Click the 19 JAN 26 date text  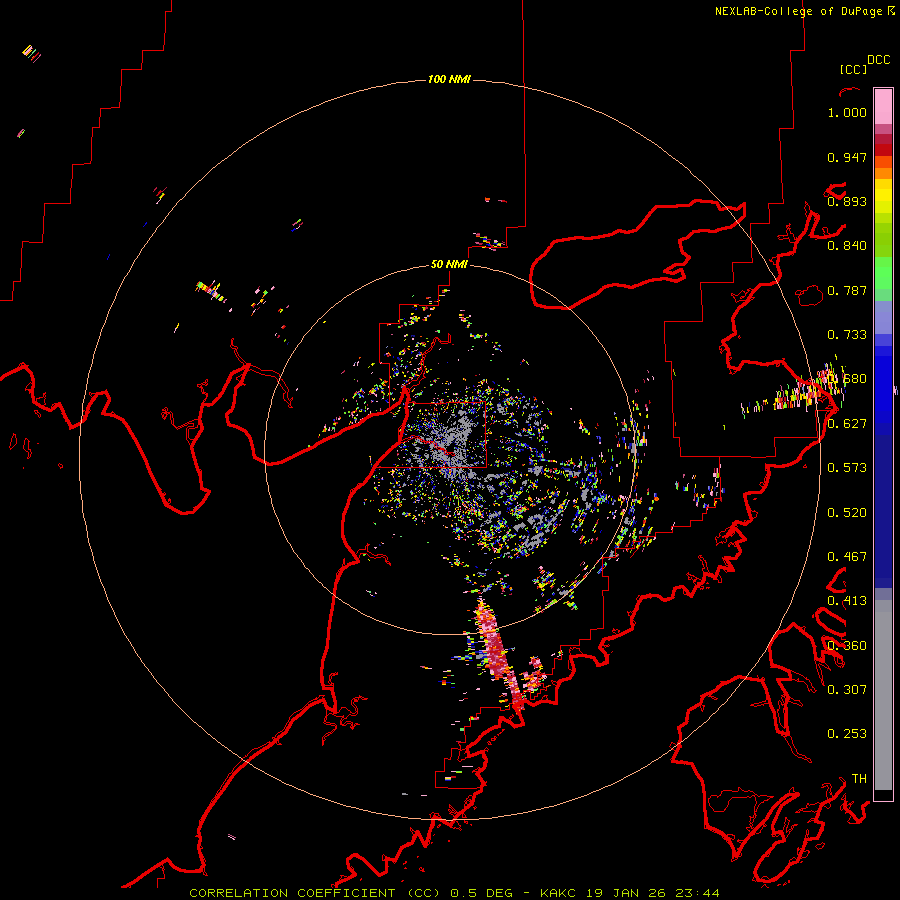click(x=626, y=893)
